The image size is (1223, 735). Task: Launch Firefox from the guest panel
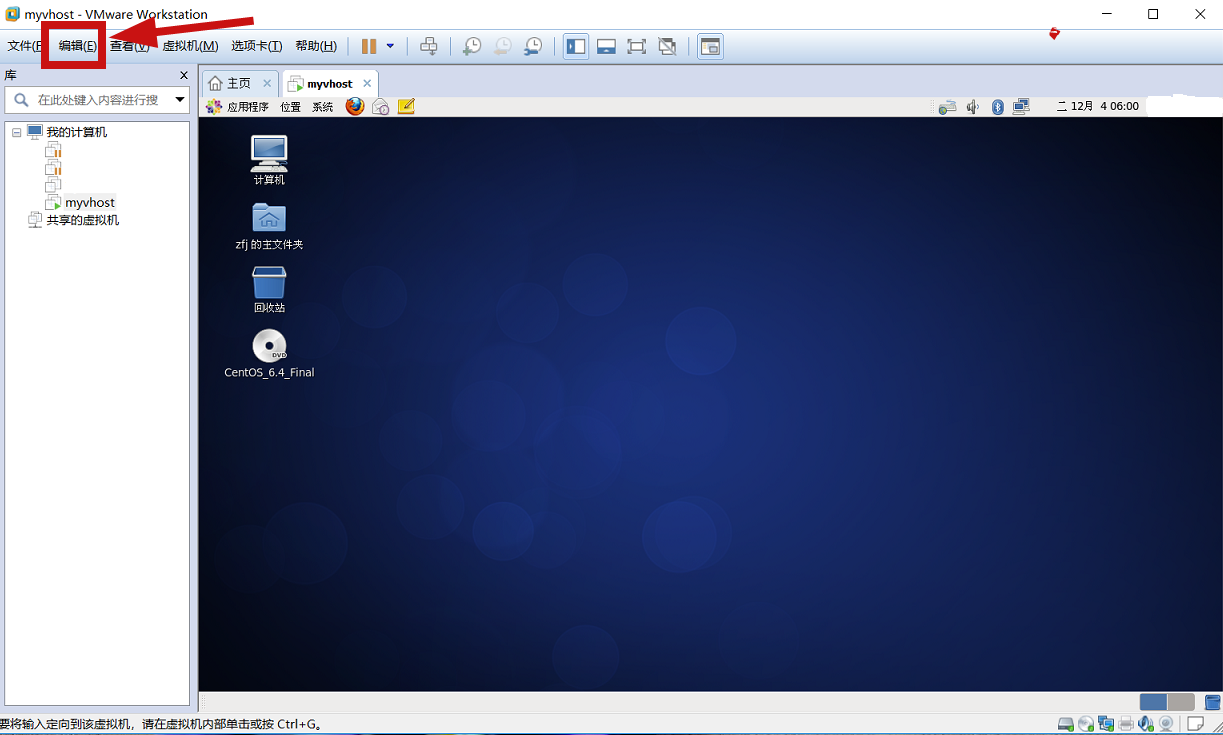355,106
